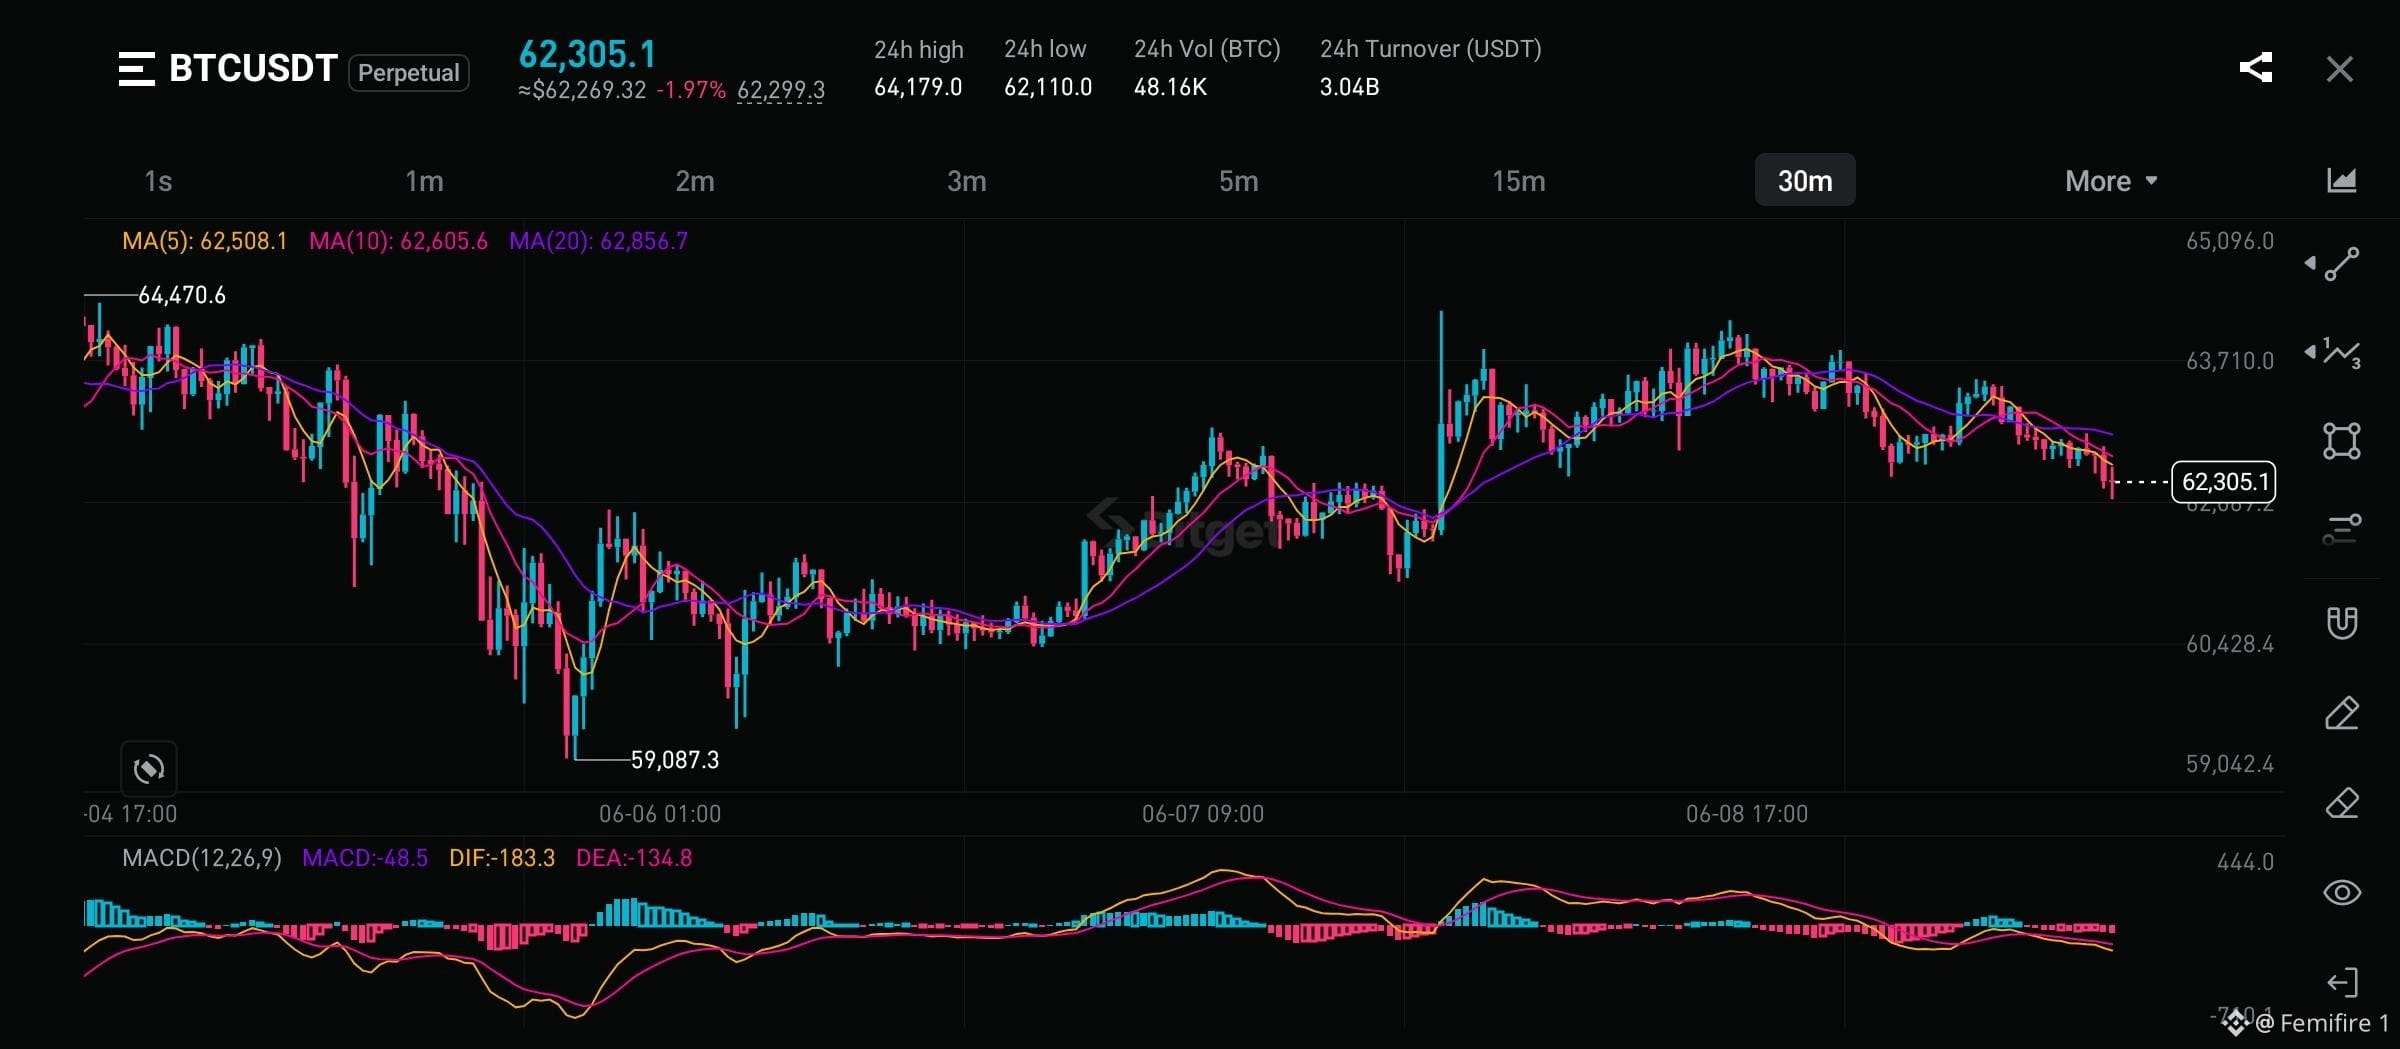Switch to the 1m timeframe
This screenshot has height=1049, width=2400.
(x=424, y=181)
